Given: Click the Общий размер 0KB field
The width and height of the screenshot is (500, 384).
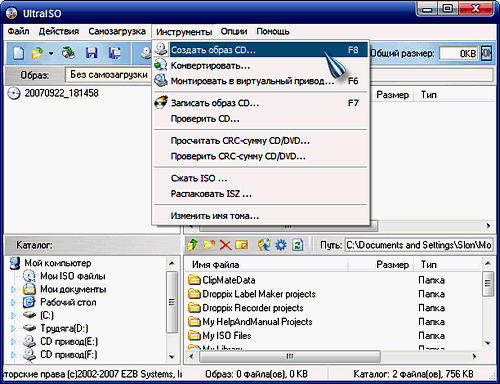Looking at the screenshot, I should [459, 53].
